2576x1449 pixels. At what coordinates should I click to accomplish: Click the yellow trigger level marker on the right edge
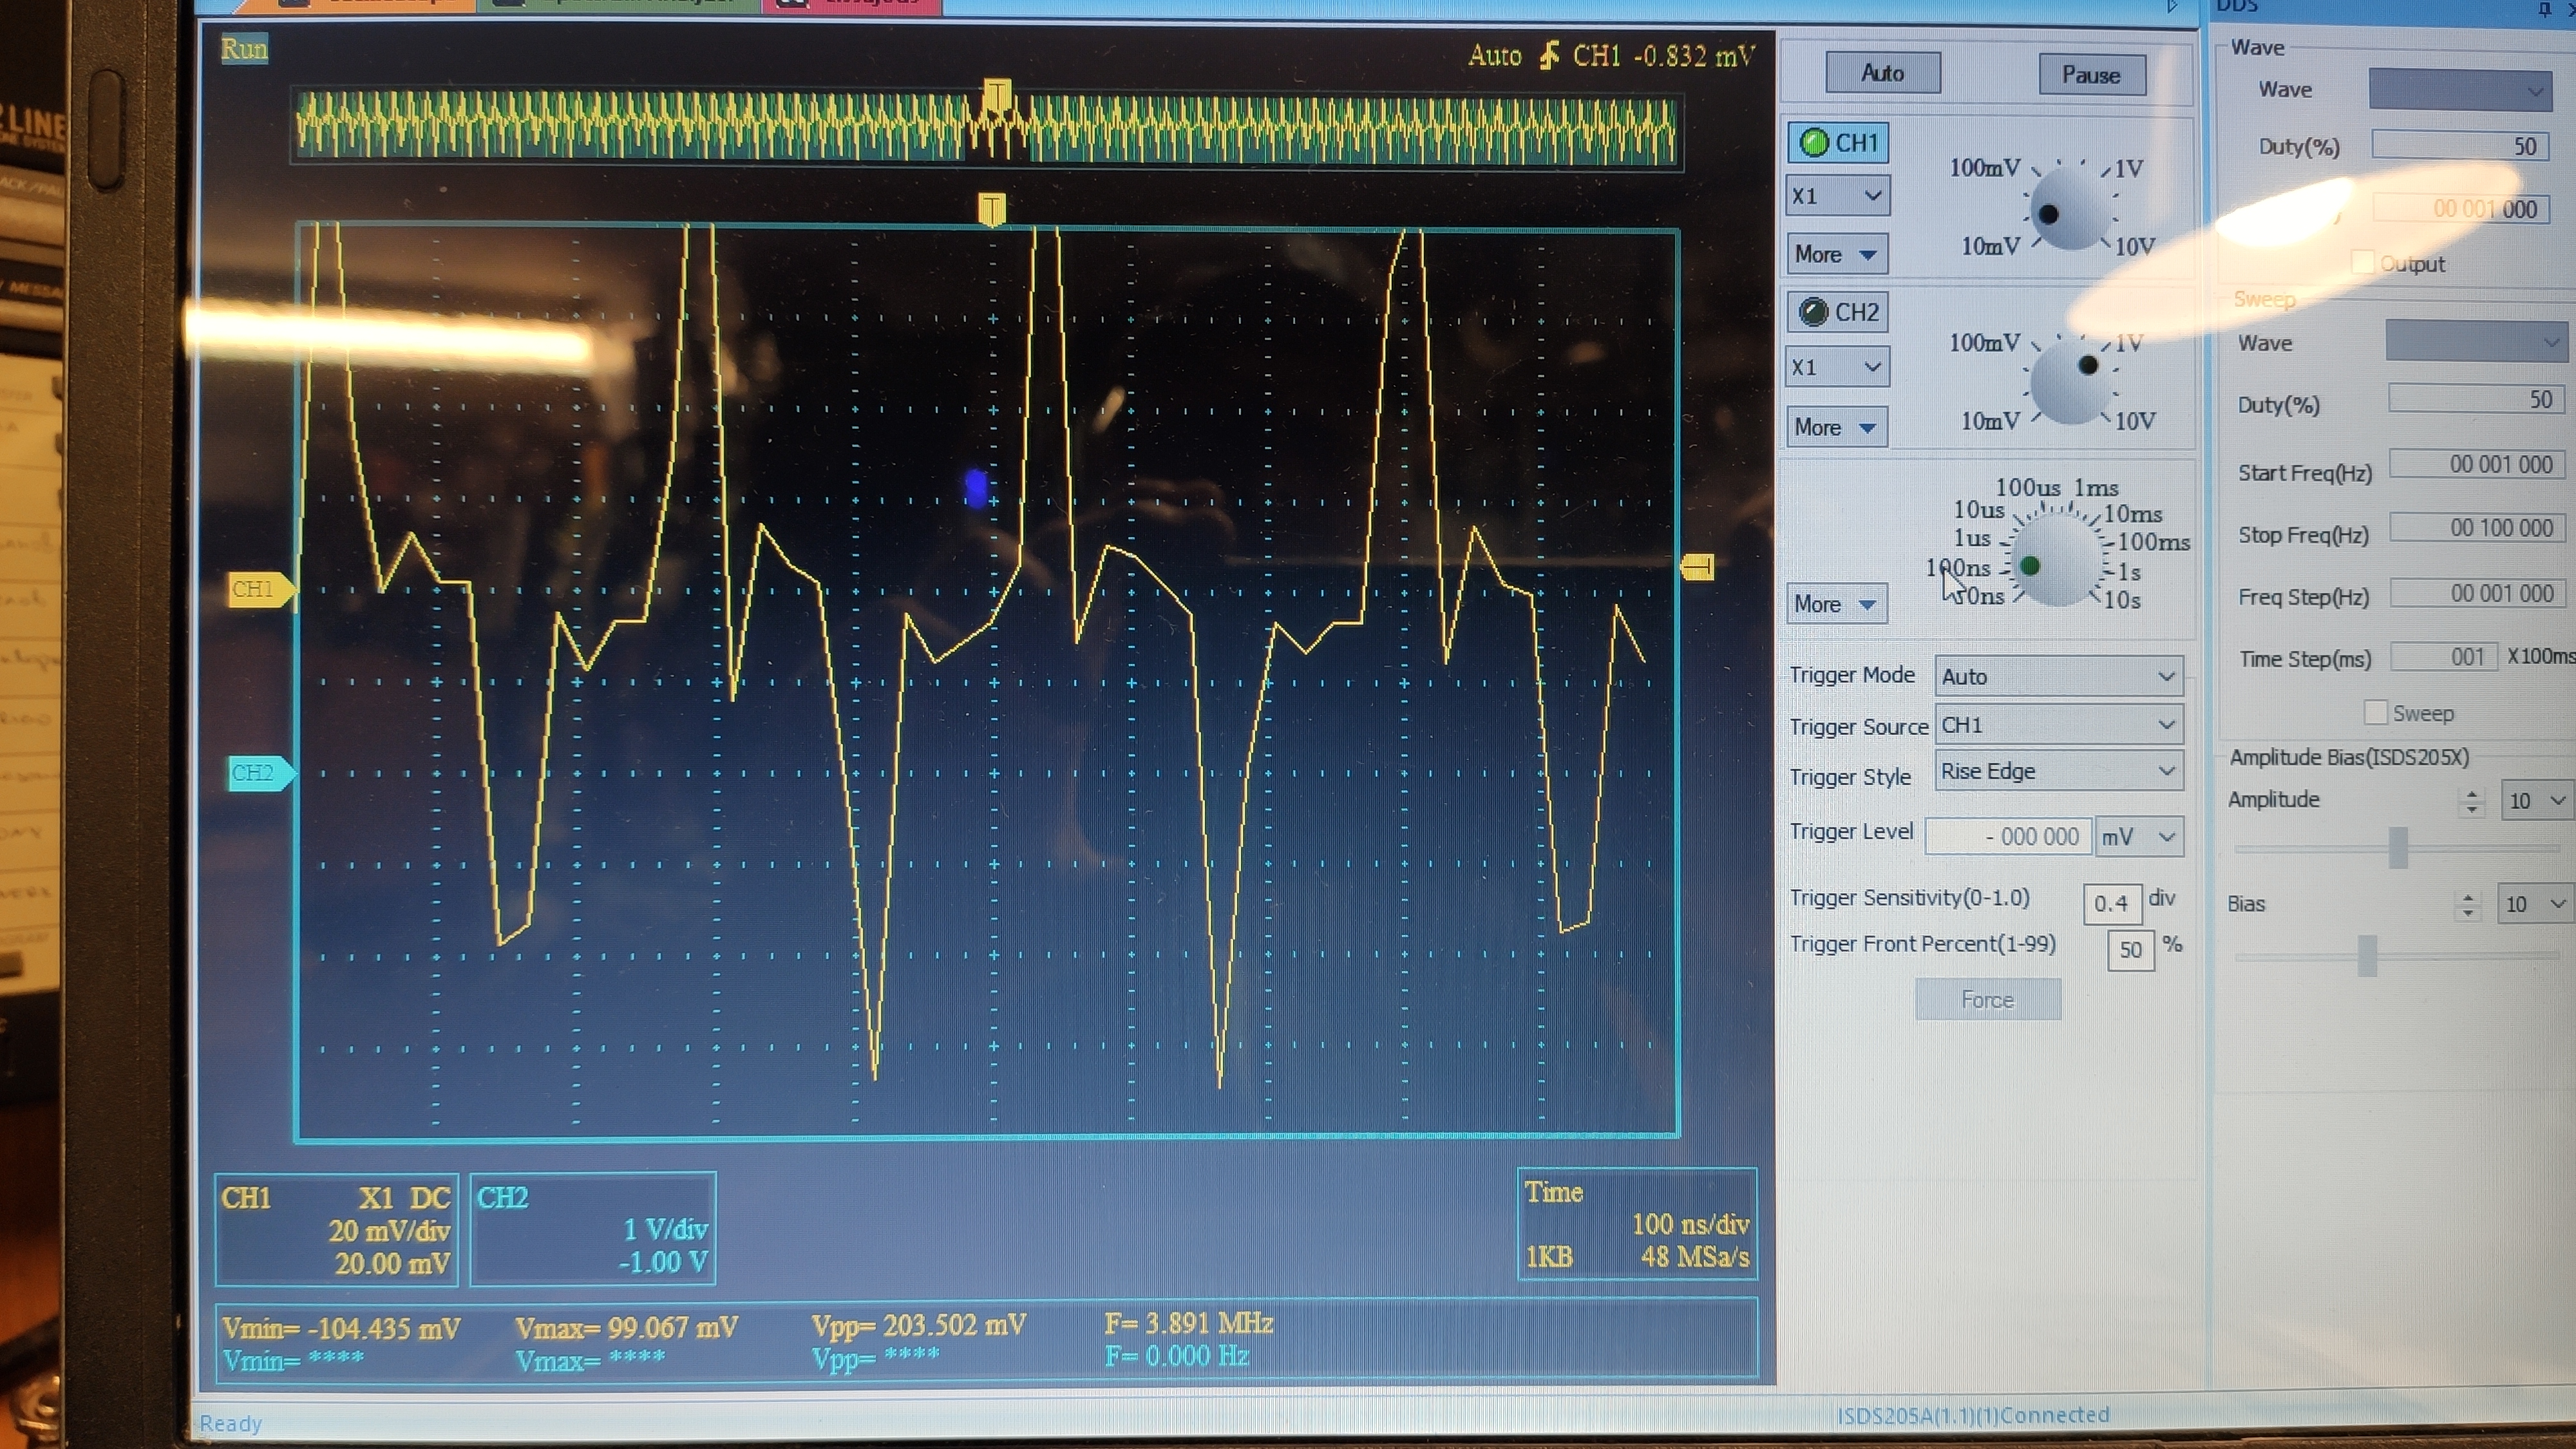point(1698,568)
